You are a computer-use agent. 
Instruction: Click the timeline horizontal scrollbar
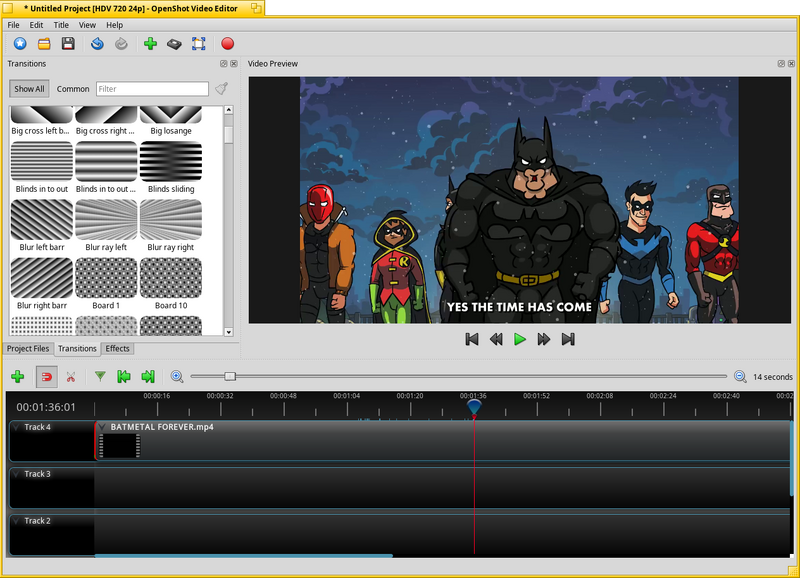(x=244, y=556)
